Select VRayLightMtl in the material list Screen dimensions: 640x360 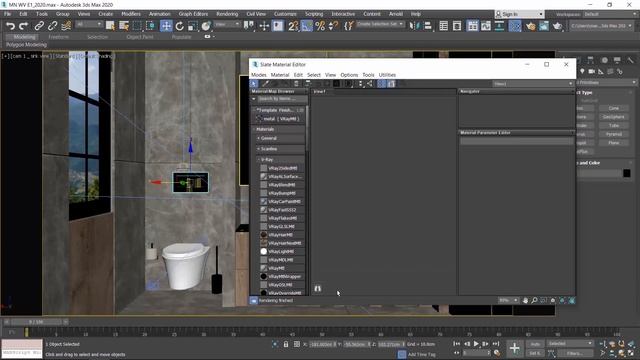[x=281, y=251]
